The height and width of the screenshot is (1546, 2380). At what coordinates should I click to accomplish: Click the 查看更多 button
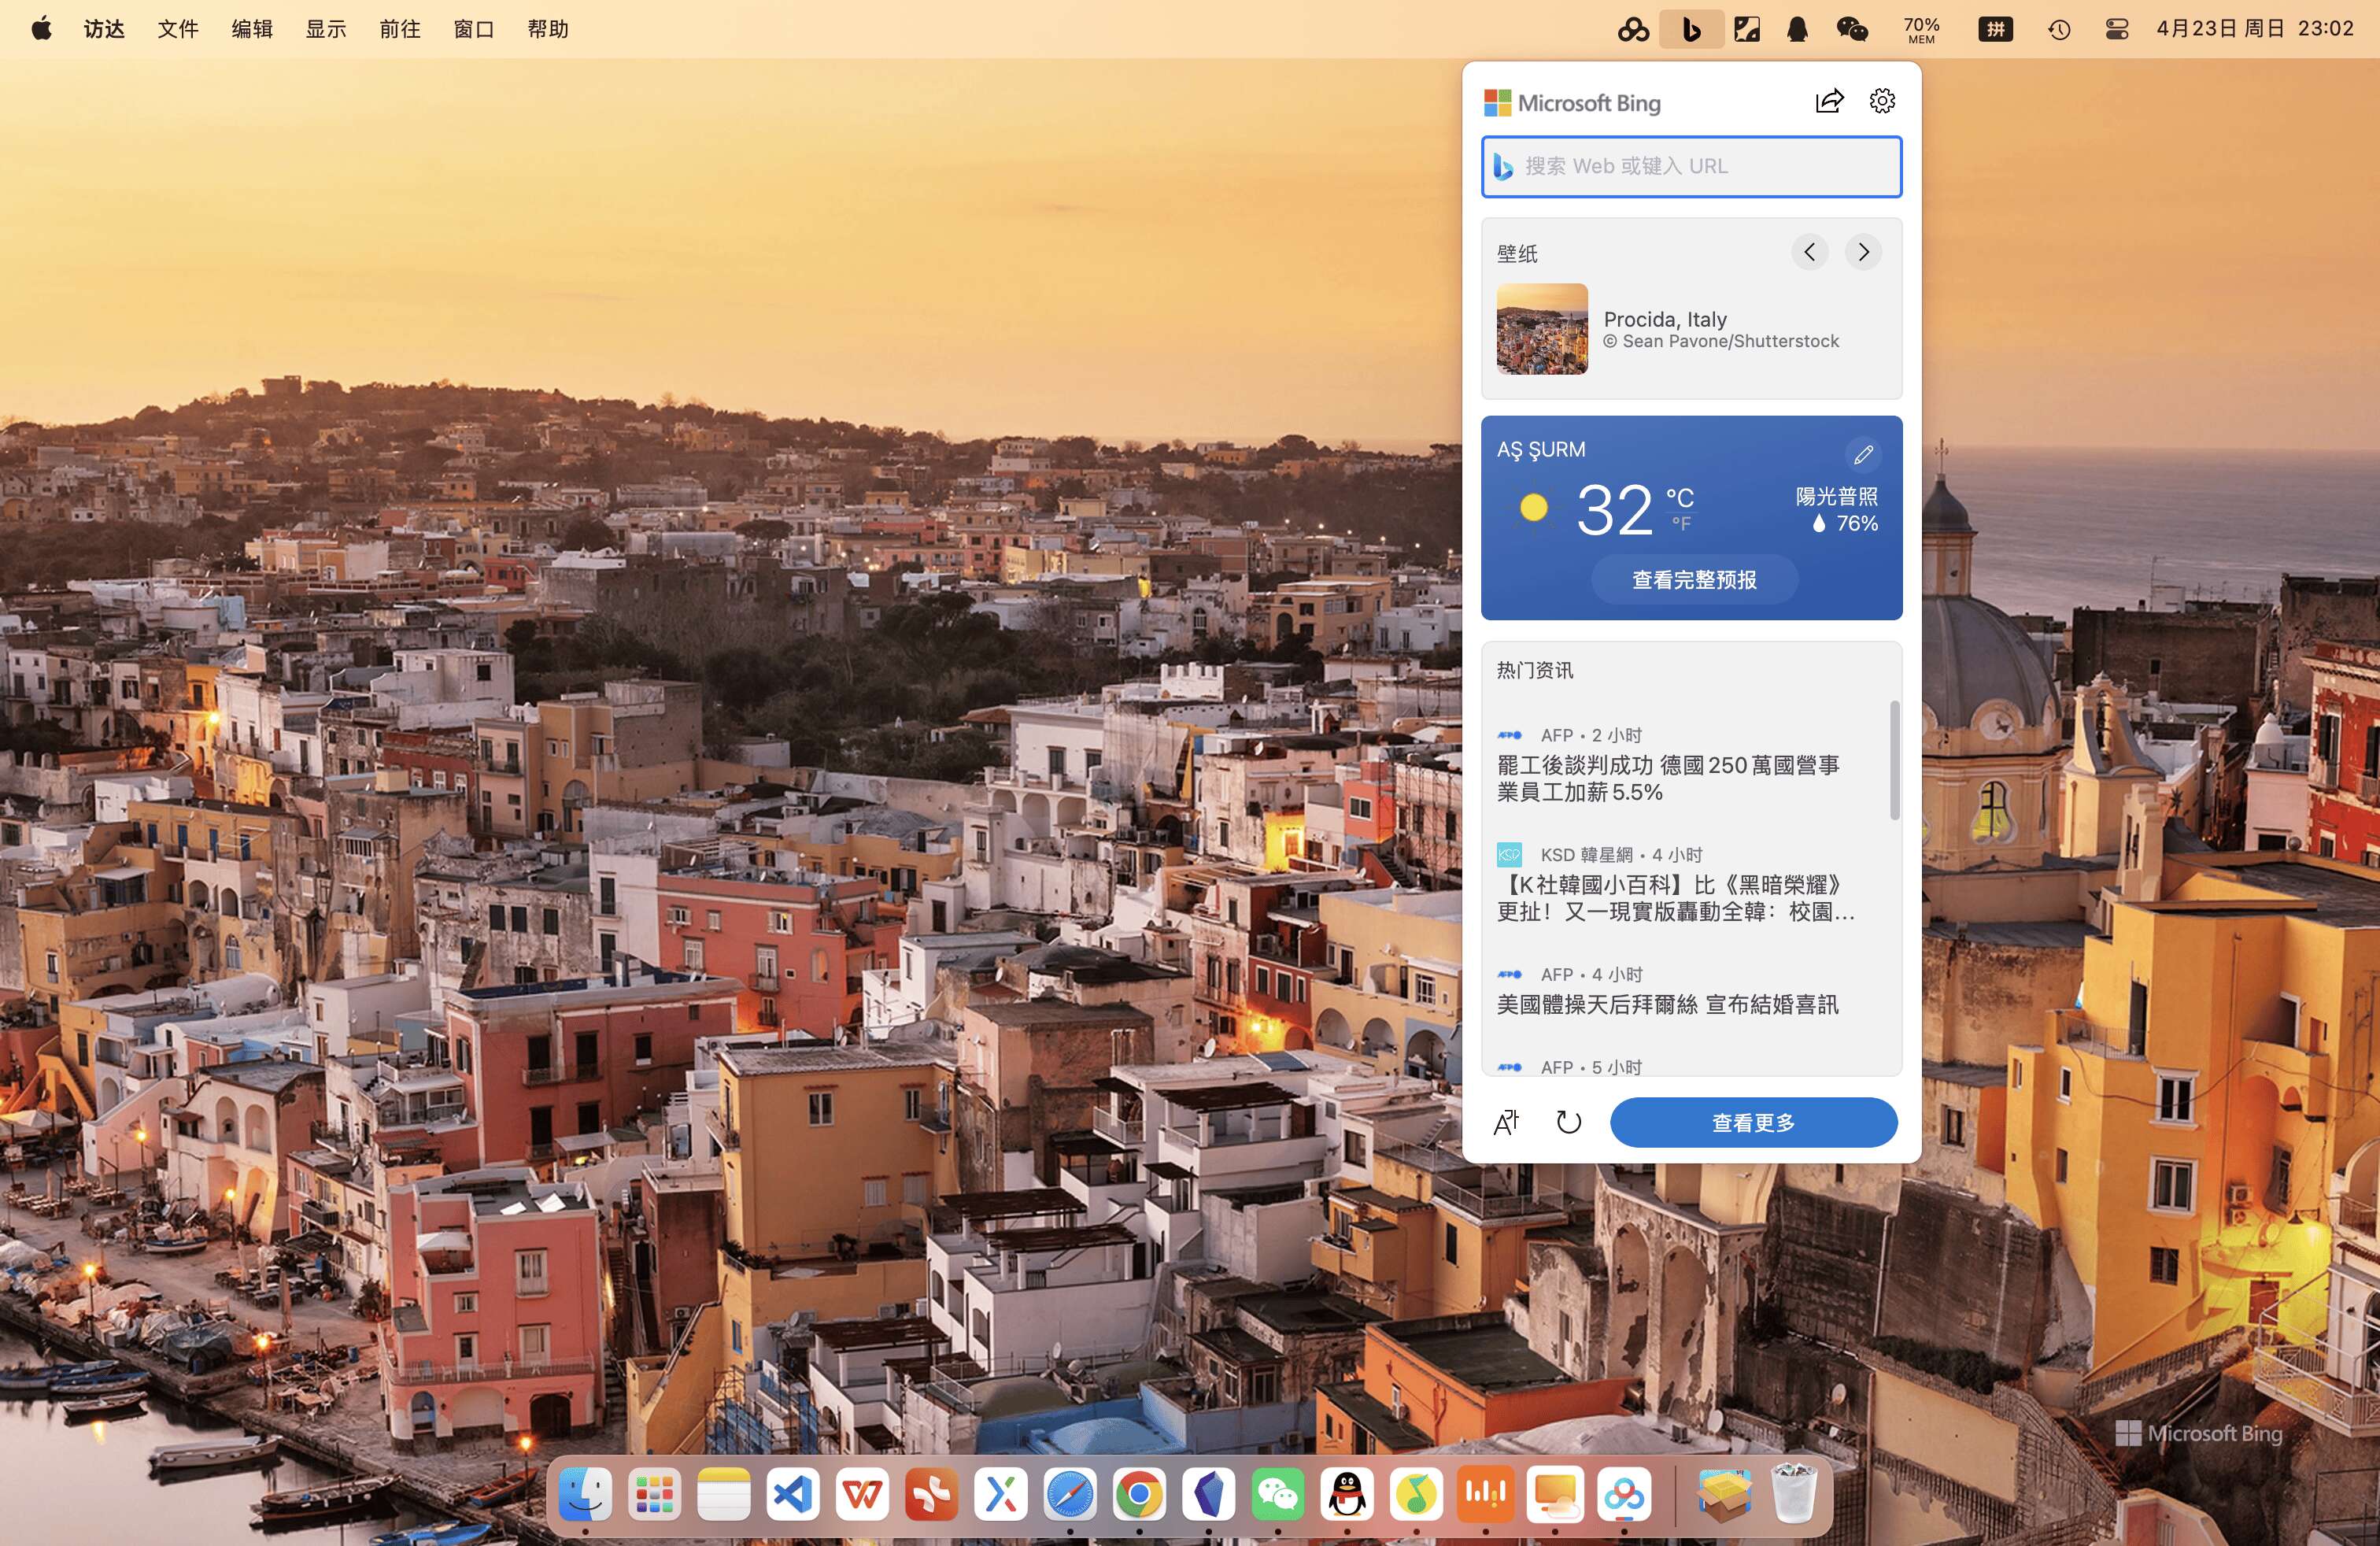(1753, 1122)
